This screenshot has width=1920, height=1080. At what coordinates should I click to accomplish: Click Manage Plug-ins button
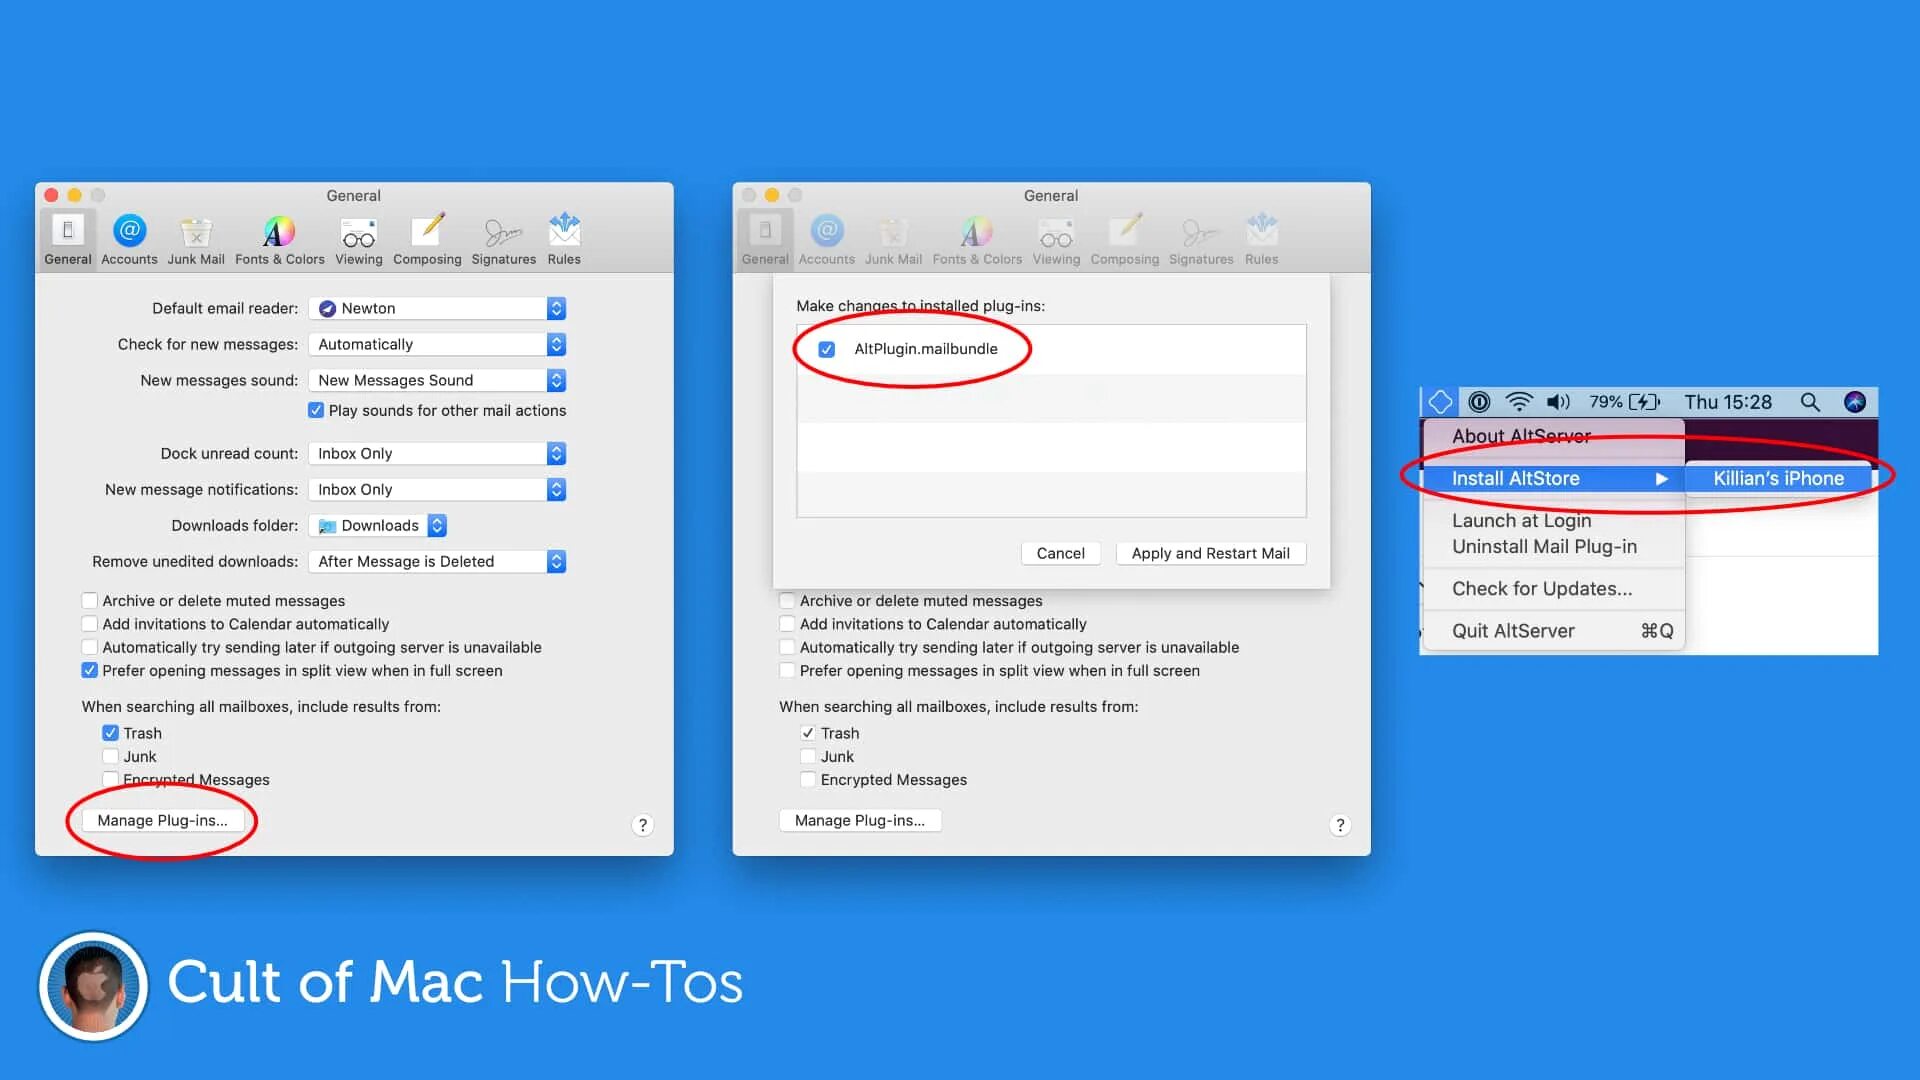click(x=161, y=820)
